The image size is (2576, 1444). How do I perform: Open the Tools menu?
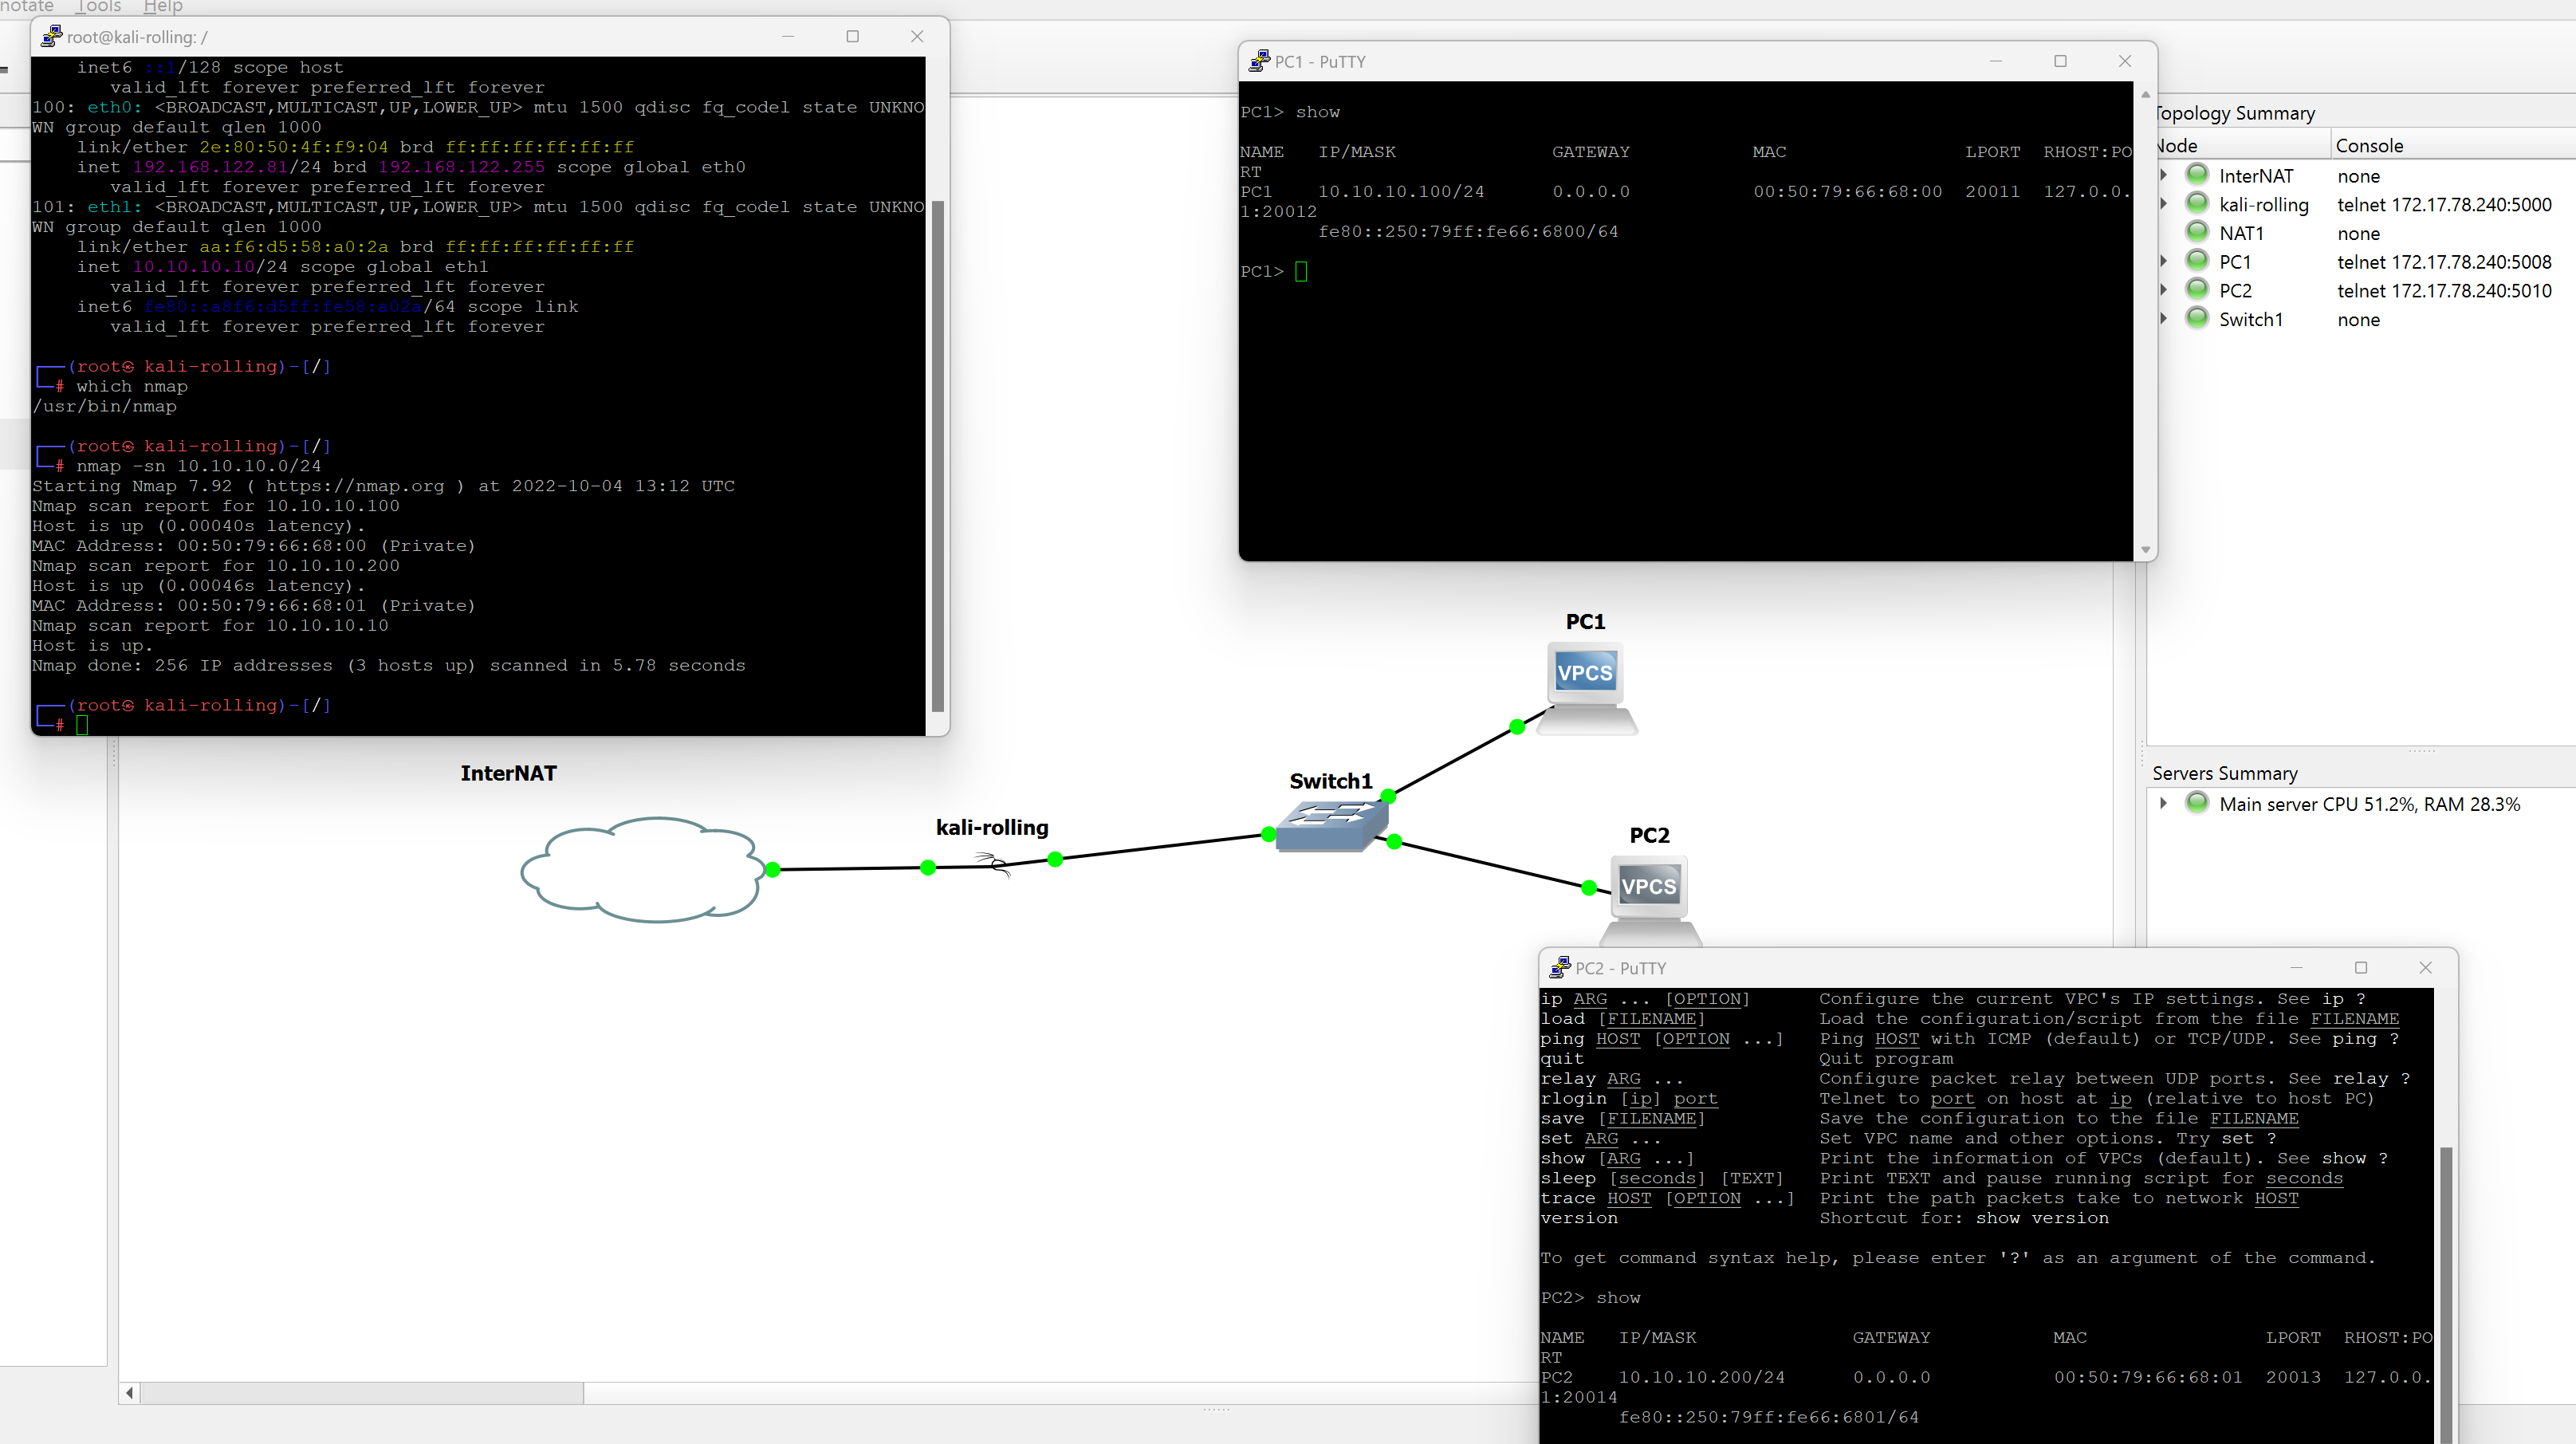(99, 7)
